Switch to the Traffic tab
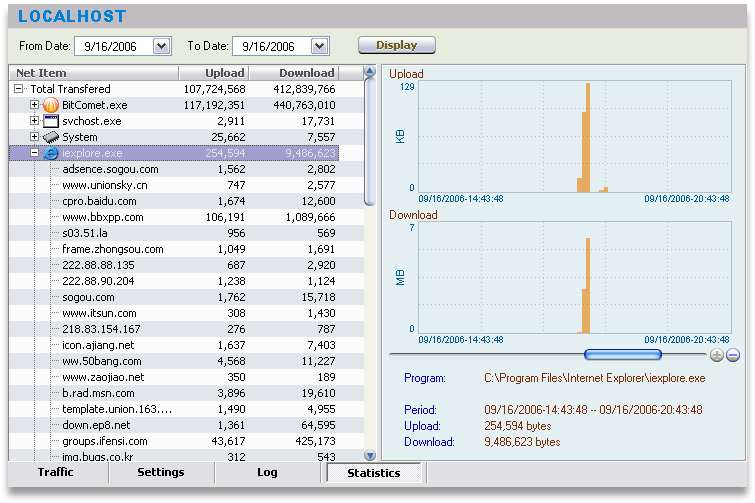 (56, 472)
